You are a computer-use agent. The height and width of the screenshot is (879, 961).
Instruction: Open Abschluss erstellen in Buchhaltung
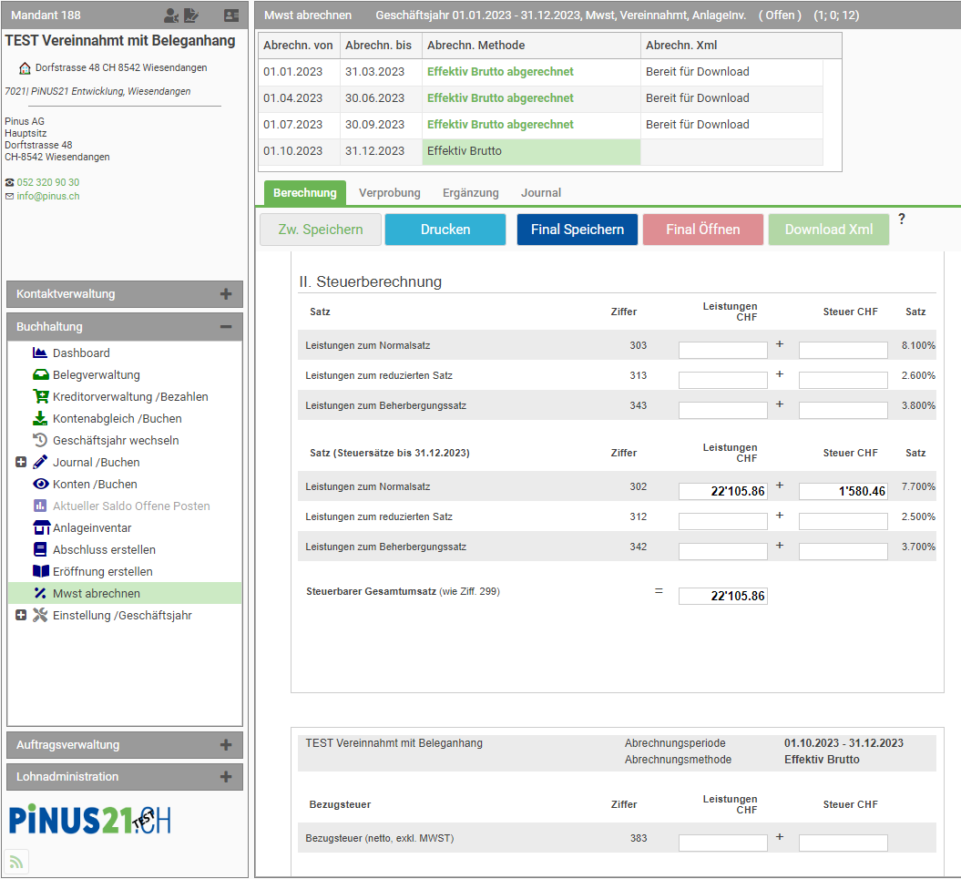104,549
